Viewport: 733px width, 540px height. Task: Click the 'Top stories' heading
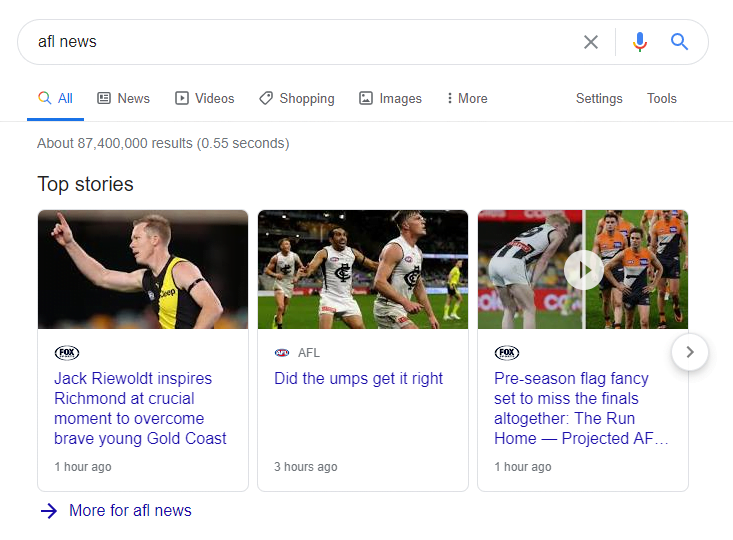click(x=86, y=184)
